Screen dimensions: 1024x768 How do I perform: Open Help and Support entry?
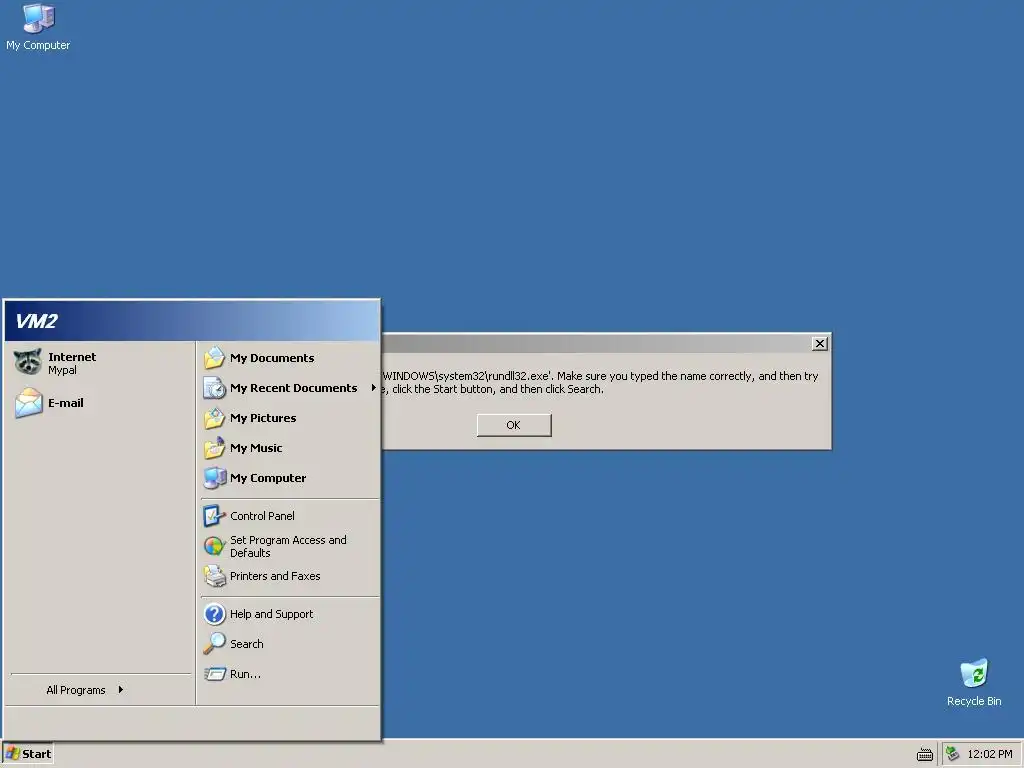coord(290,614)
